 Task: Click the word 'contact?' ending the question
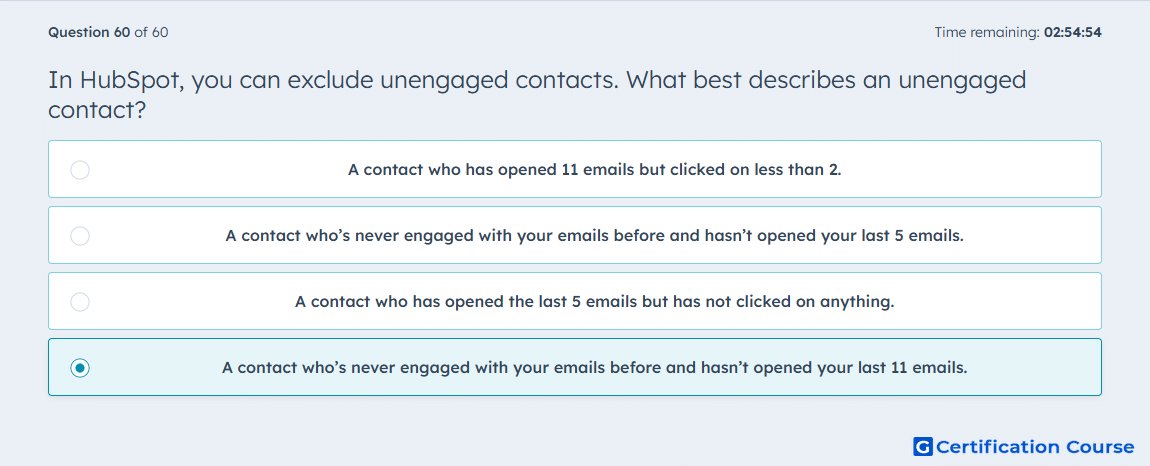pos(97,111)
